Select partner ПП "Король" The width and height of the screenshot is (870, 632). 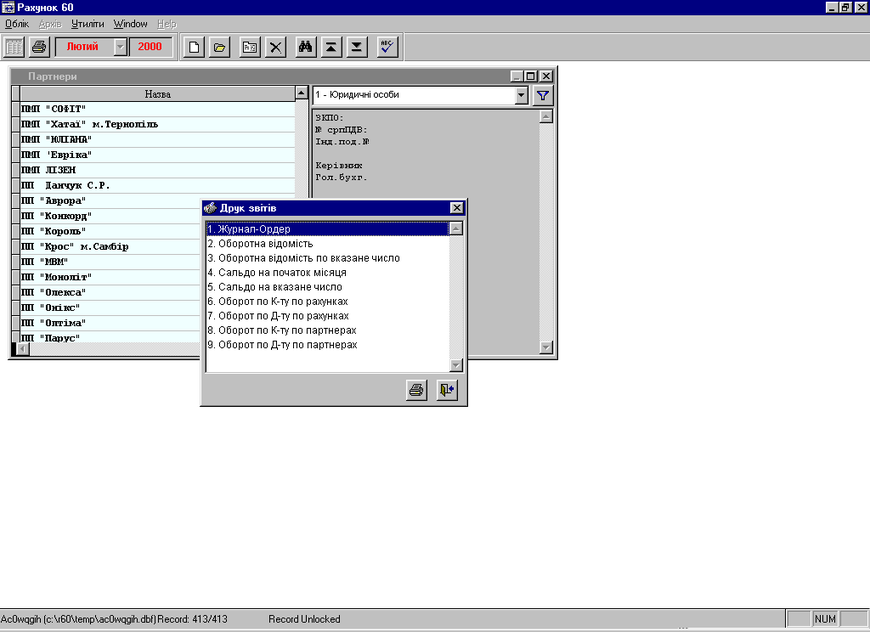(110, 231)
